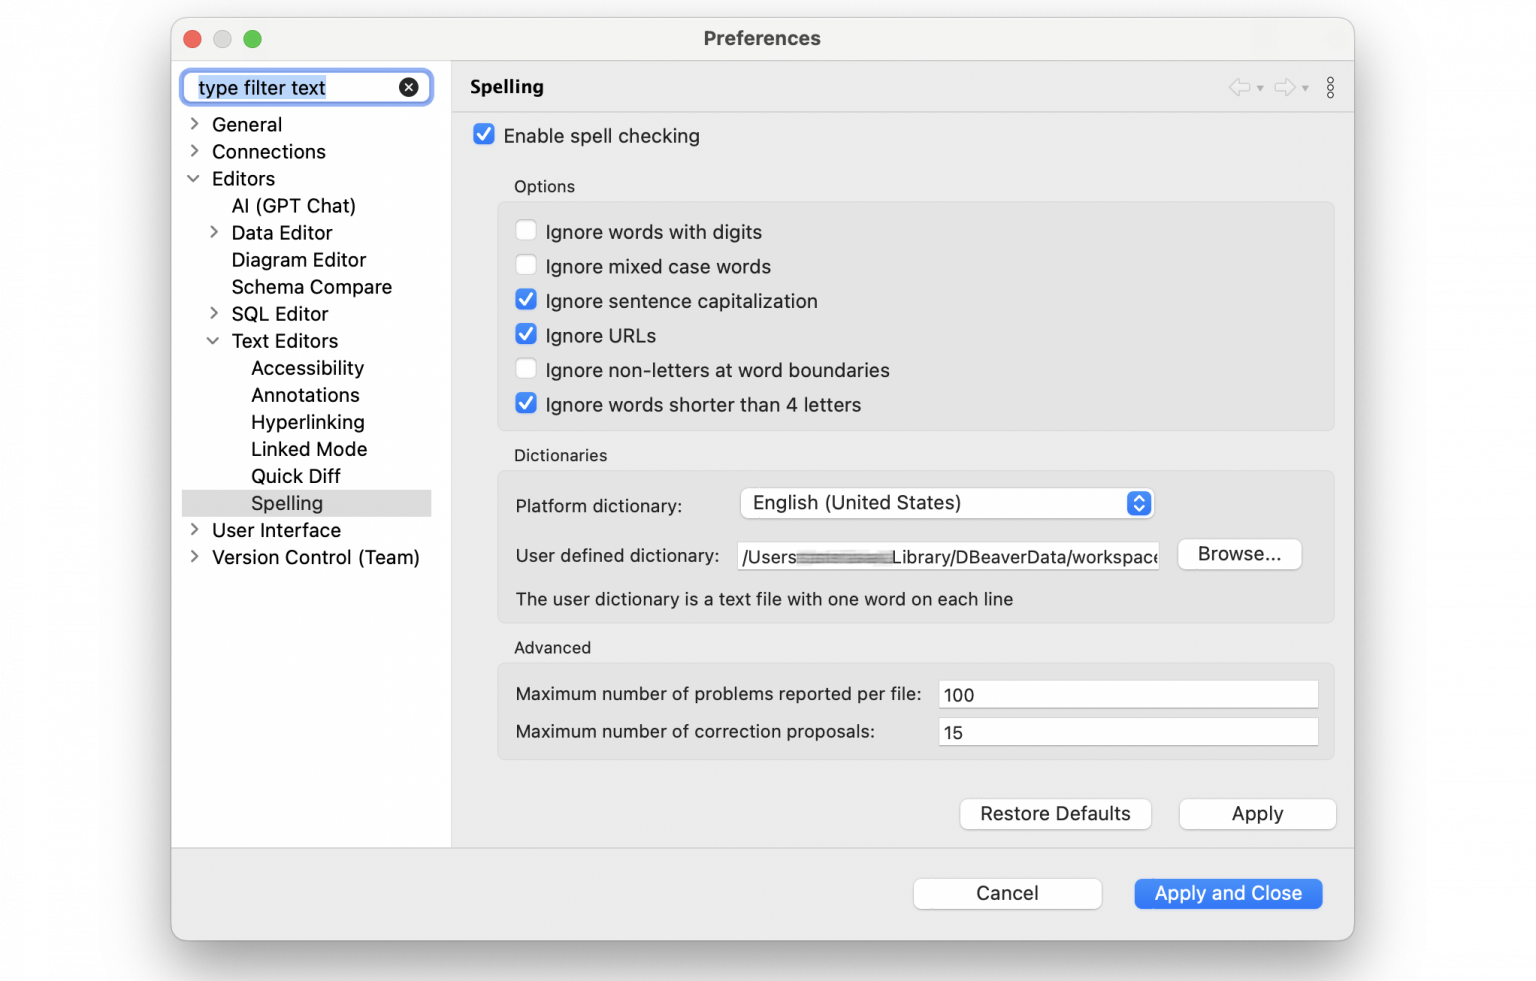
Task: Expand the General tree section
Action: [x=195, y=124]
